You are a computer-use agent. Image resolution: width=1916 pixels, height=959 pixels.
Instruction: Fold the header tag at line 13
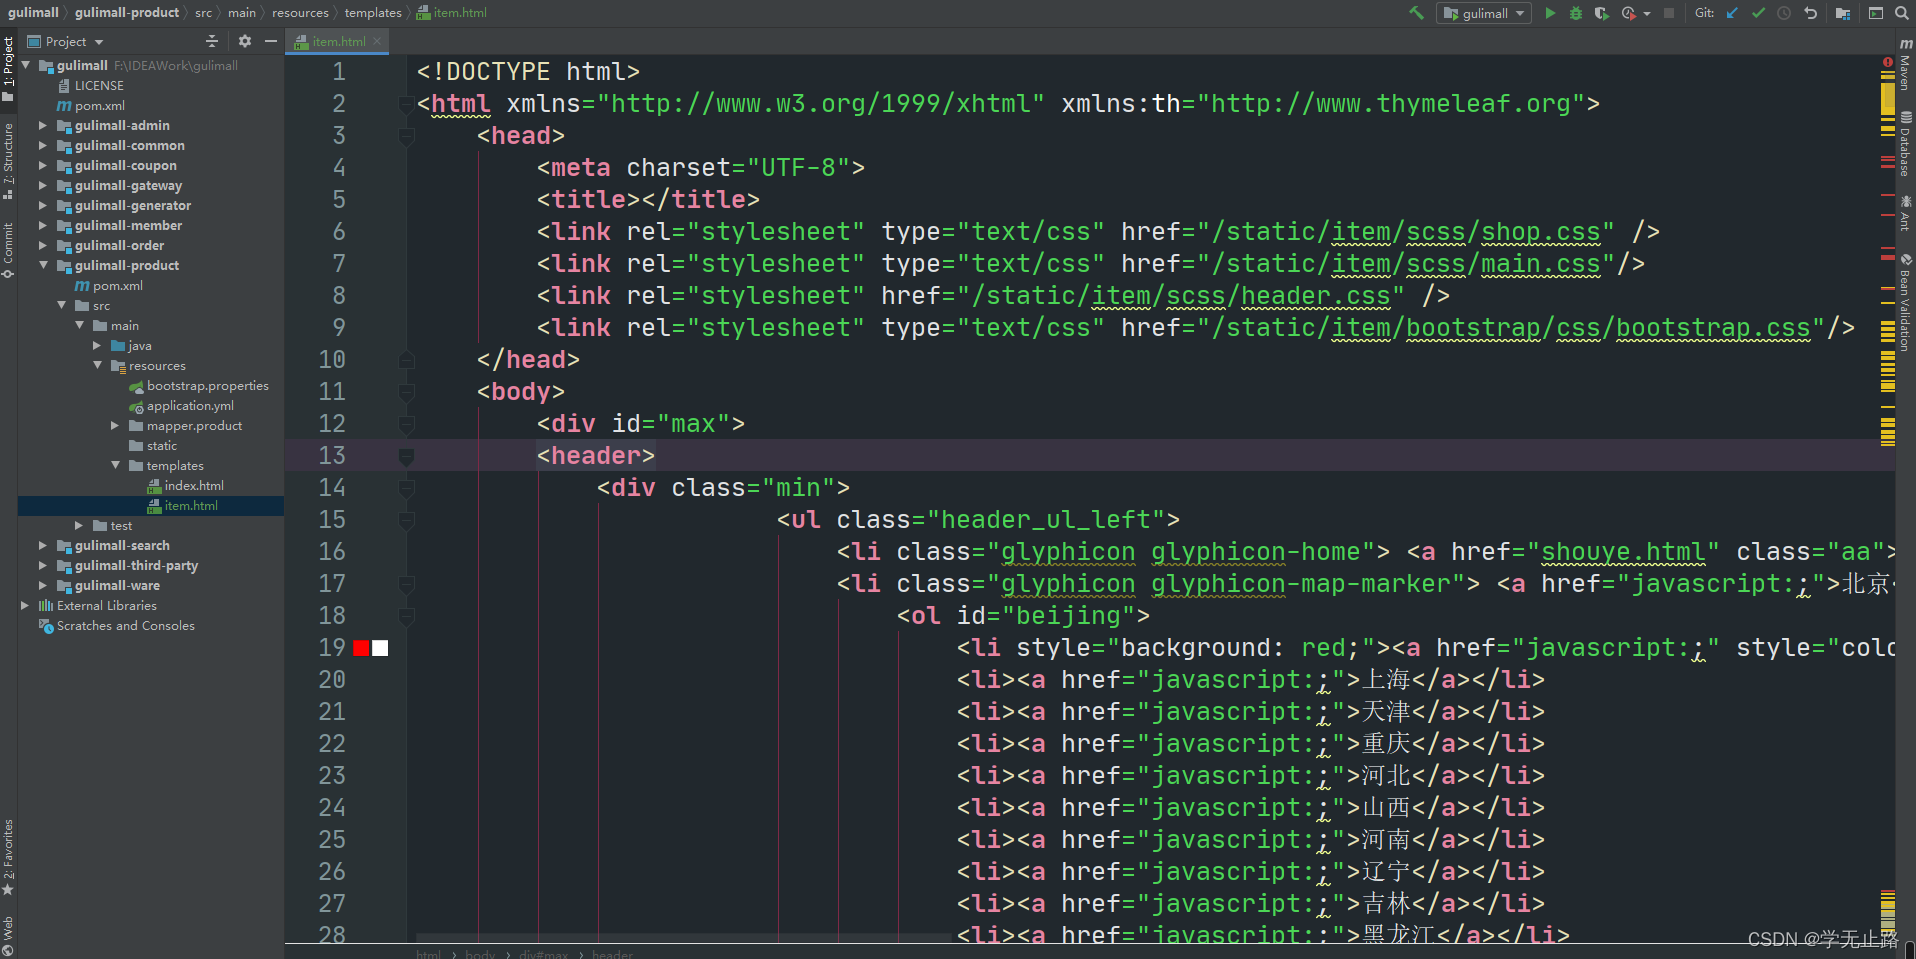(406, 457)
